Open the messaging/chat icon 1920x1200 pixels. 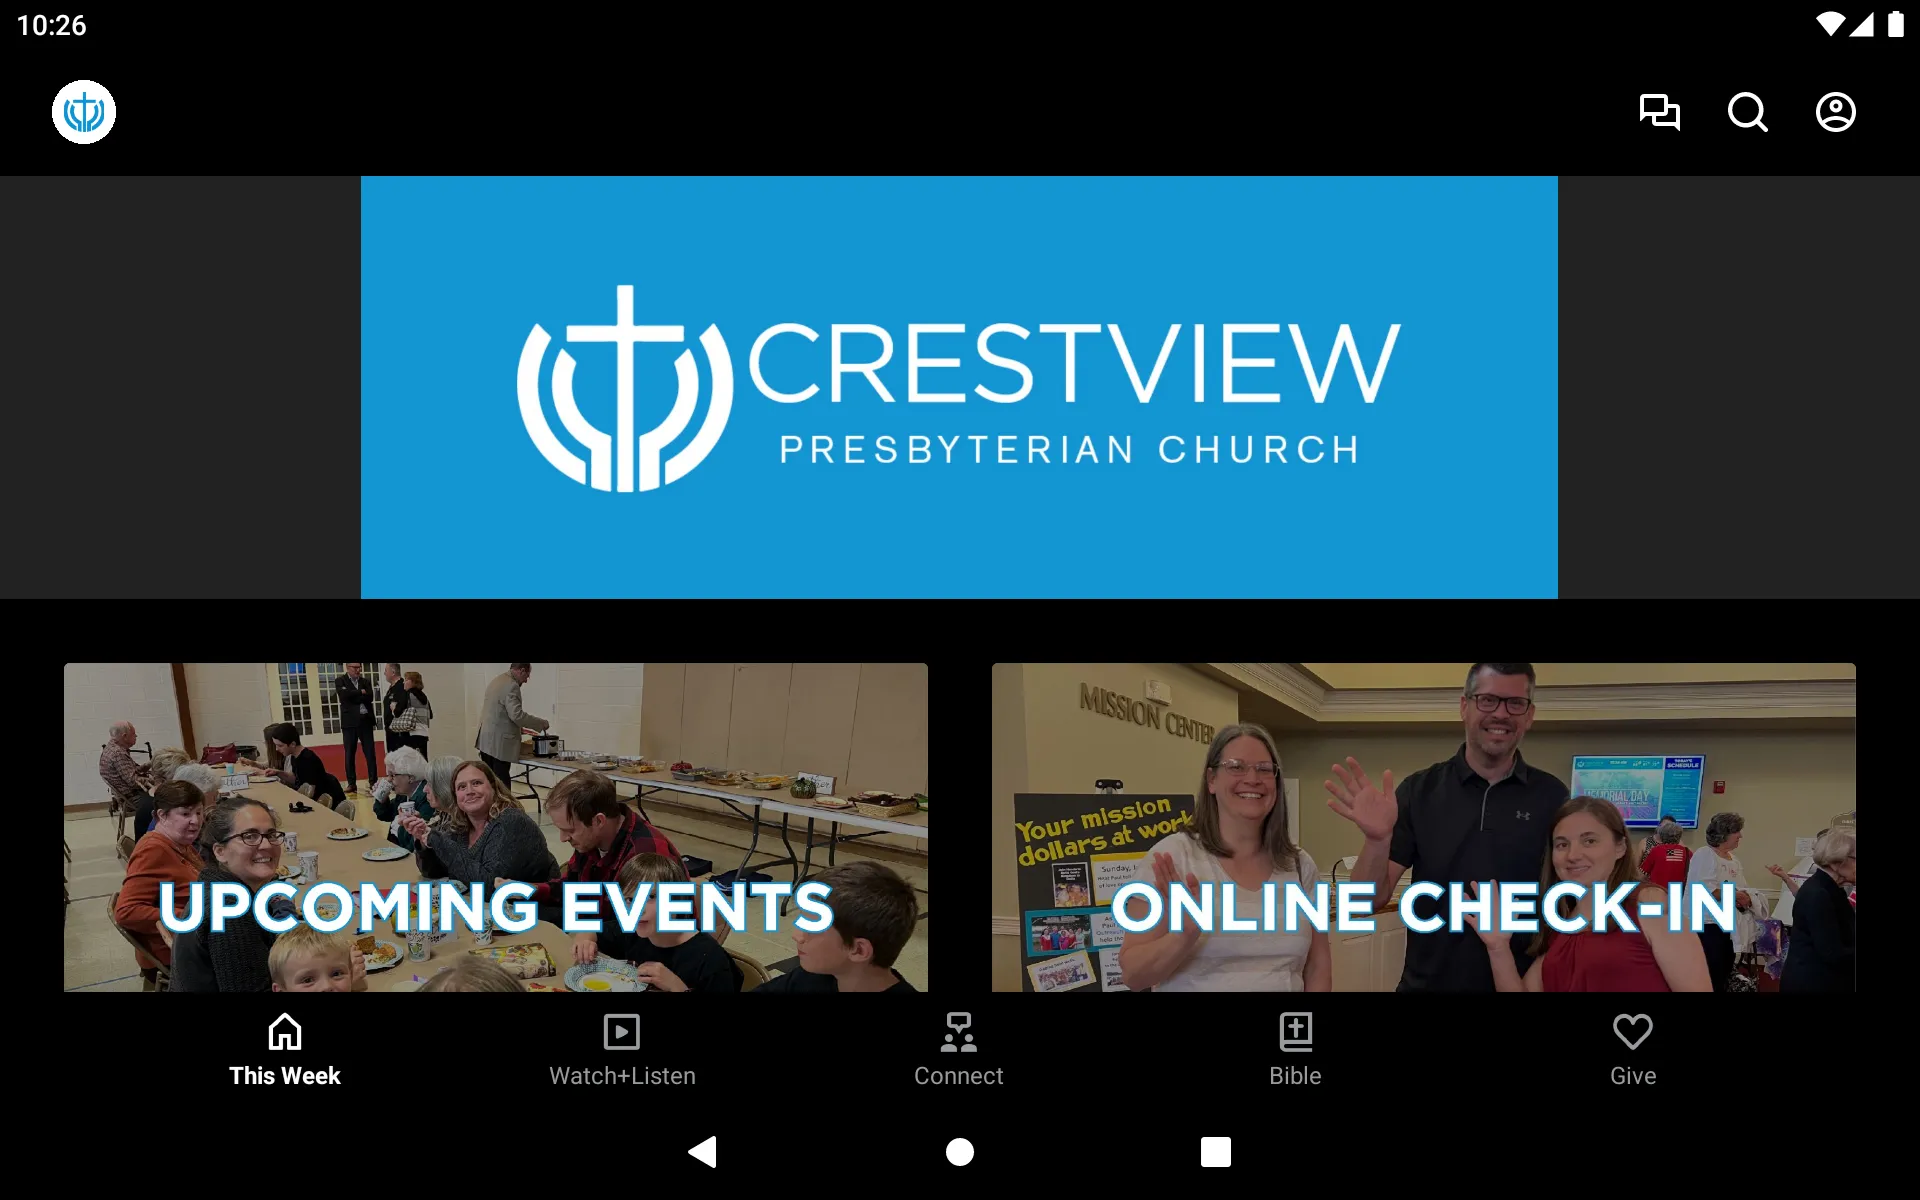[1659, 112]
